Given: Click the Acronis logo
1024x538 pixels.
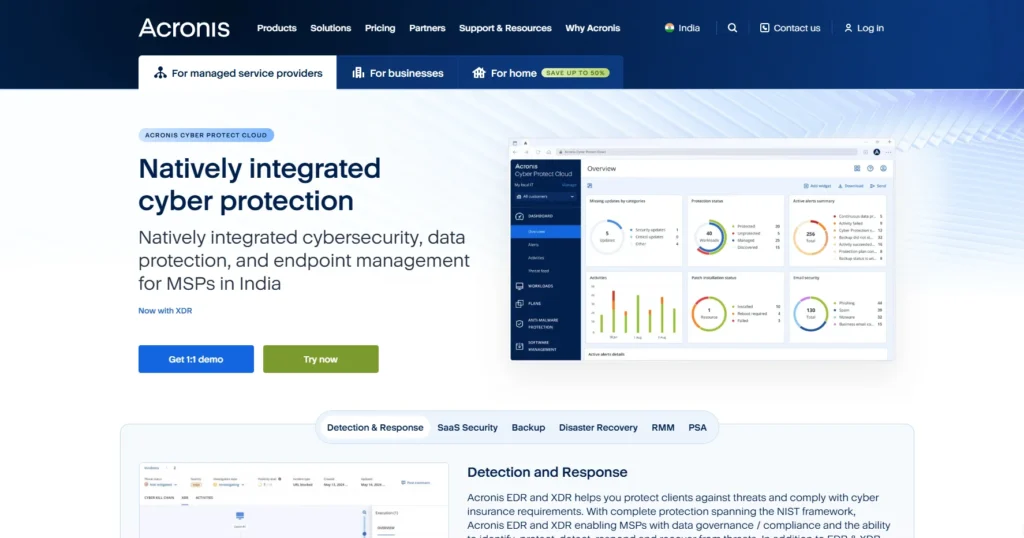Looking at the screenshot, I should (184, 28).
